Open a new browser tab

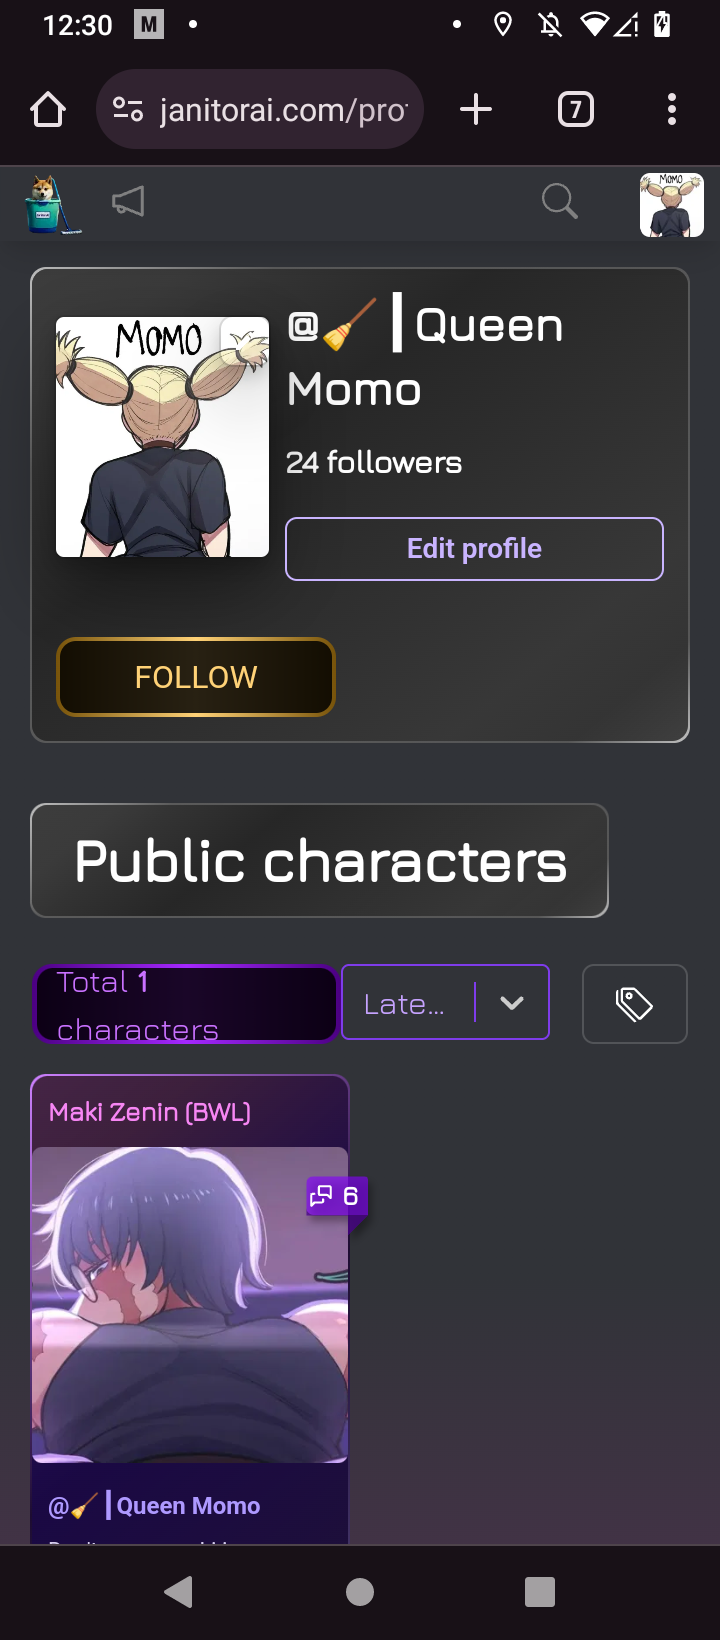pyautogui.click(x=476, y=110)
